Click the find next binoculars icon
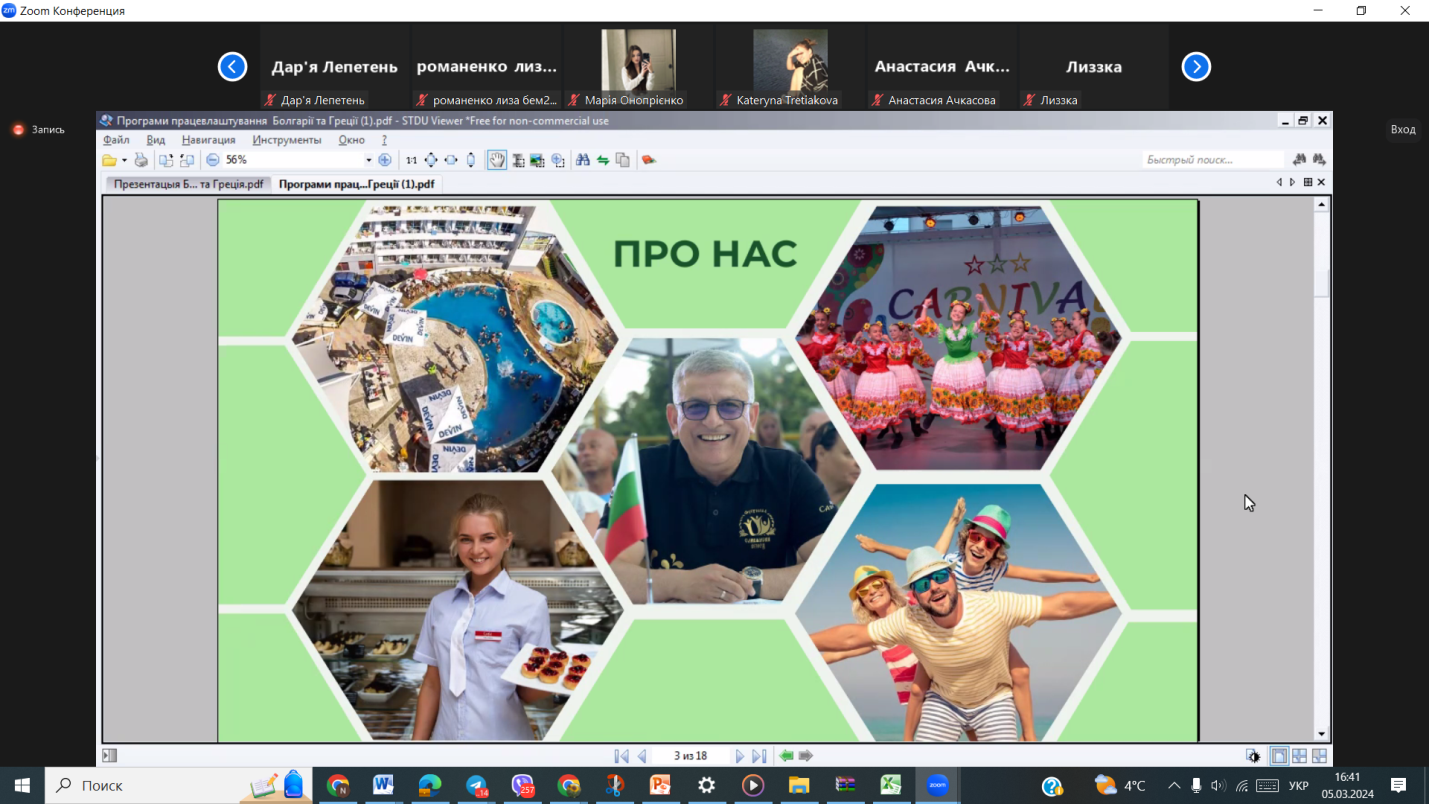 point(1319,160)
